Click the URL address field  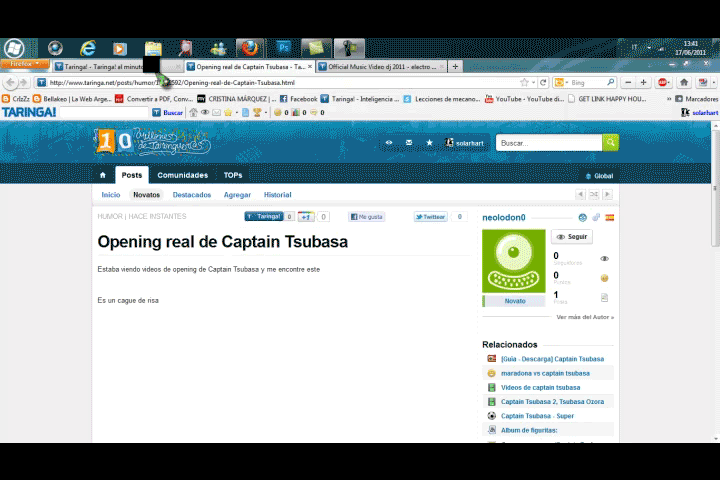(x=280, y=83)
